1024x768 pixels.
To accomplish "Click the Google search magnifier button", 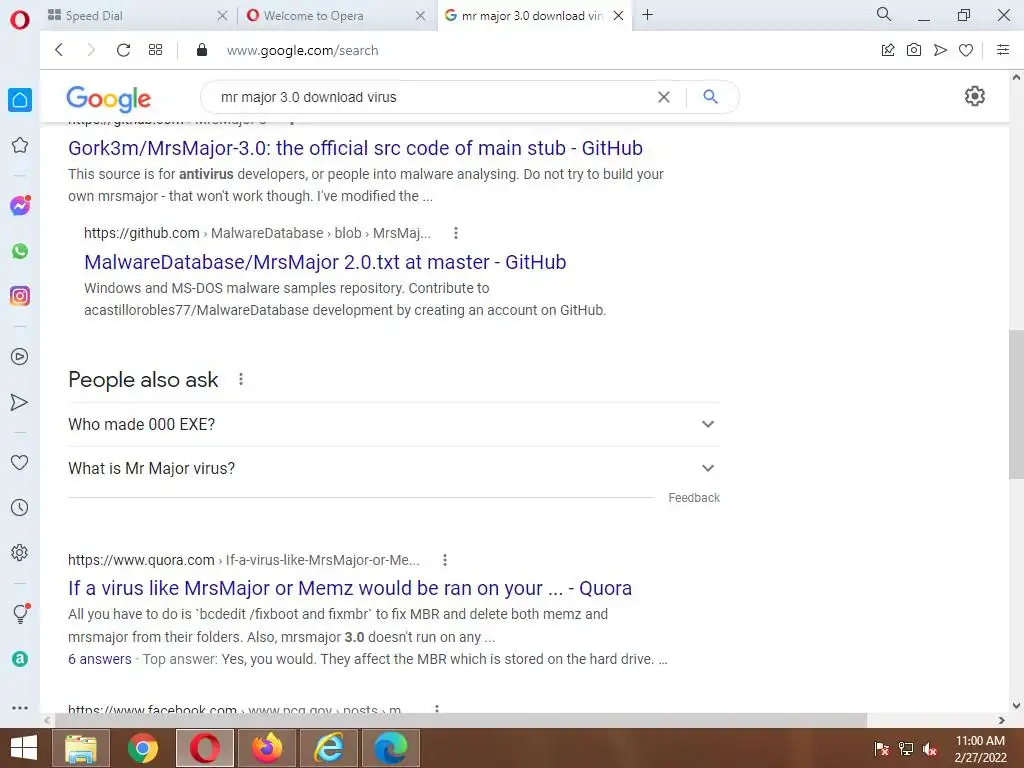I will tap(711, 97).
